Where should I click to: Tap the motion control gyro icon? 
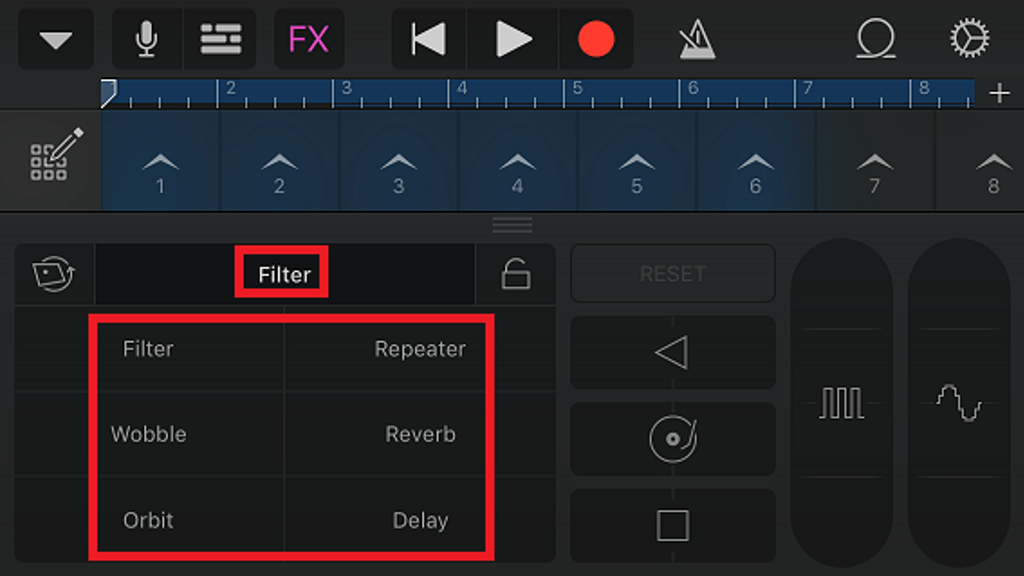54,274
